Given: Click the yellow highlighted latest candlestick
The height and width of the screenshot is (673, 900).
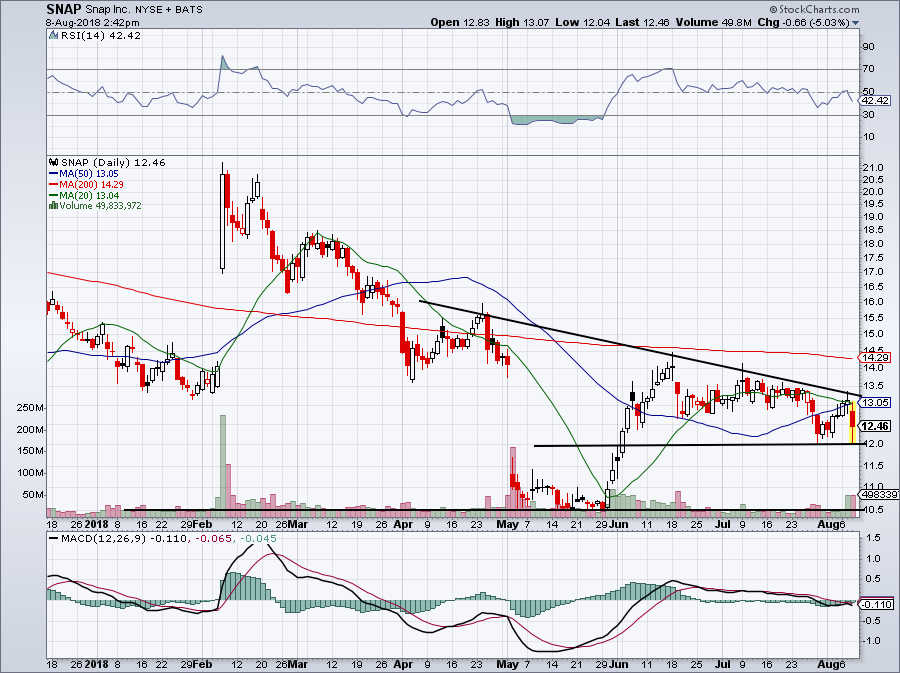Looking at the screenshot, I should [852, 421].
